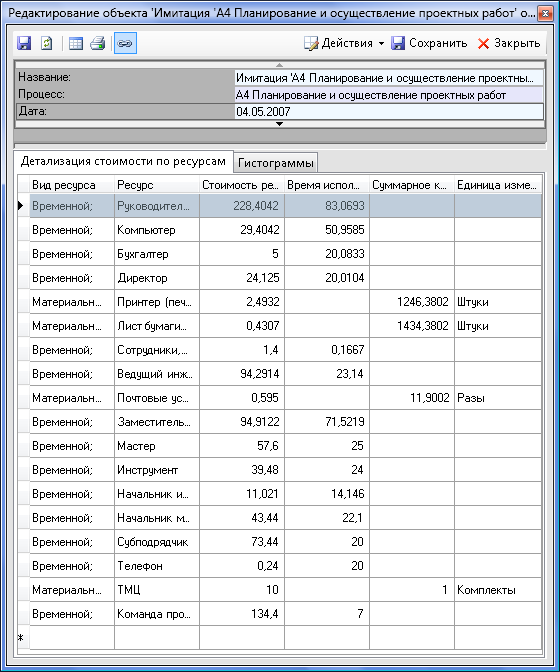
Task: Expand properties panel using the down arrow
Action: click(x=279, y=124)
